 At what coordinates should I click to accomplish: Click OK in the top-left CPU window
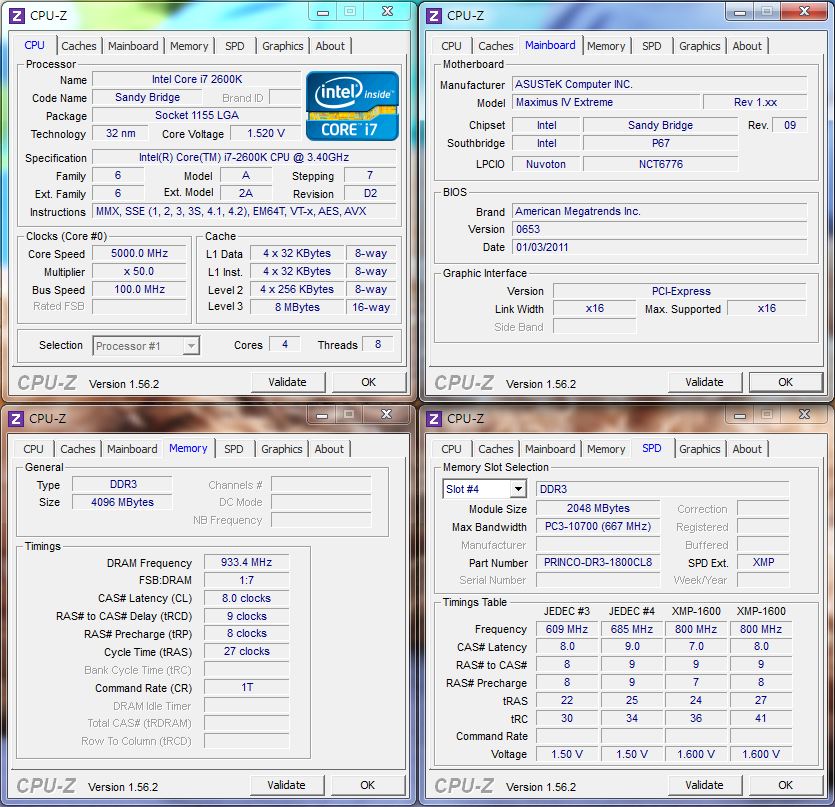[369, 382]
